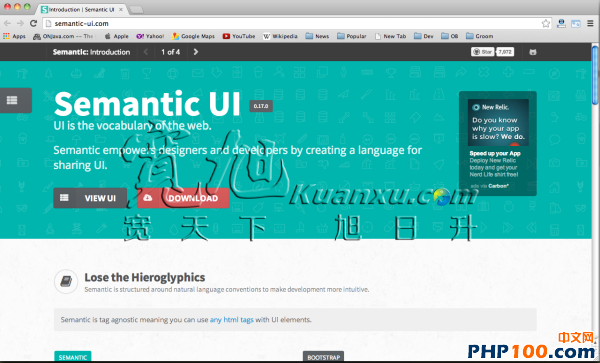Click the 1 of 4 page indicator

coord(171,52)
